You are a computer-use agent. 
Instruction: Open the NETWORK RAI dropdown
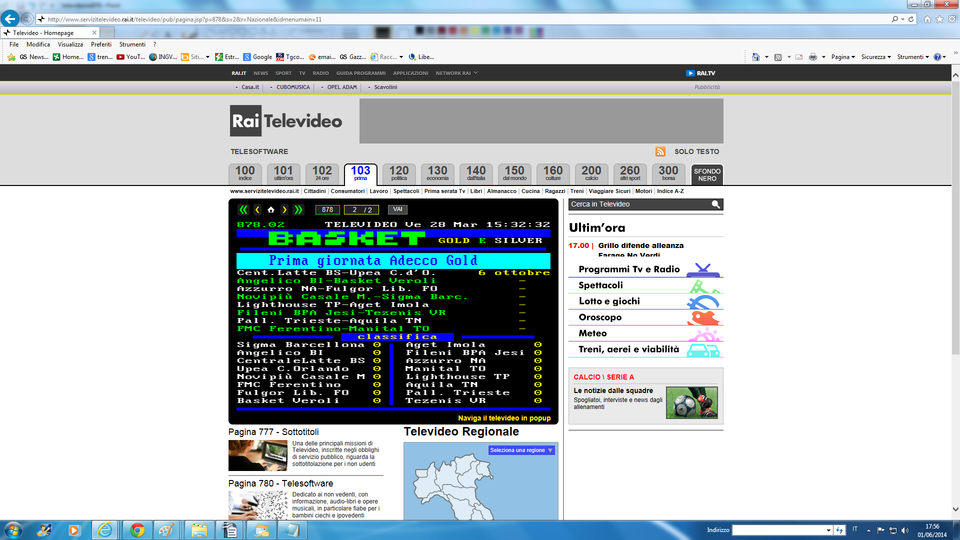pyautogui.click(x=457, y=73)
